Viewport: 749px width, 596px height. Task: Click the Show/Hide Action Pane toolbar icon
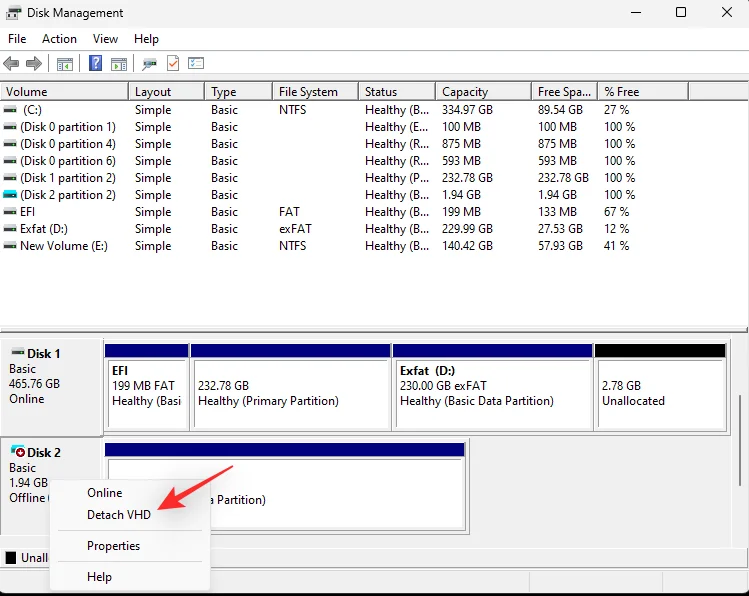[118, 64]
